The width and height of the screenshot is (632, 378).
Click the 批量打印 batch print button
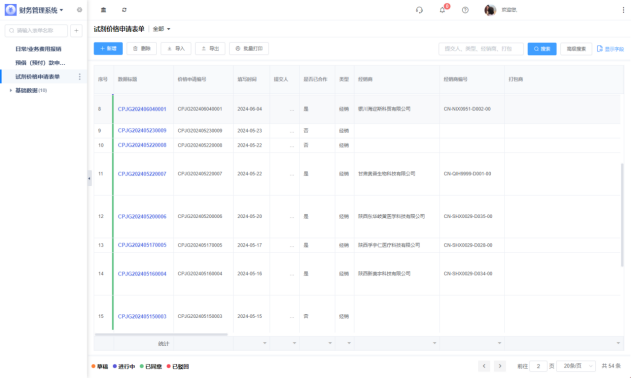pos(249,48)
